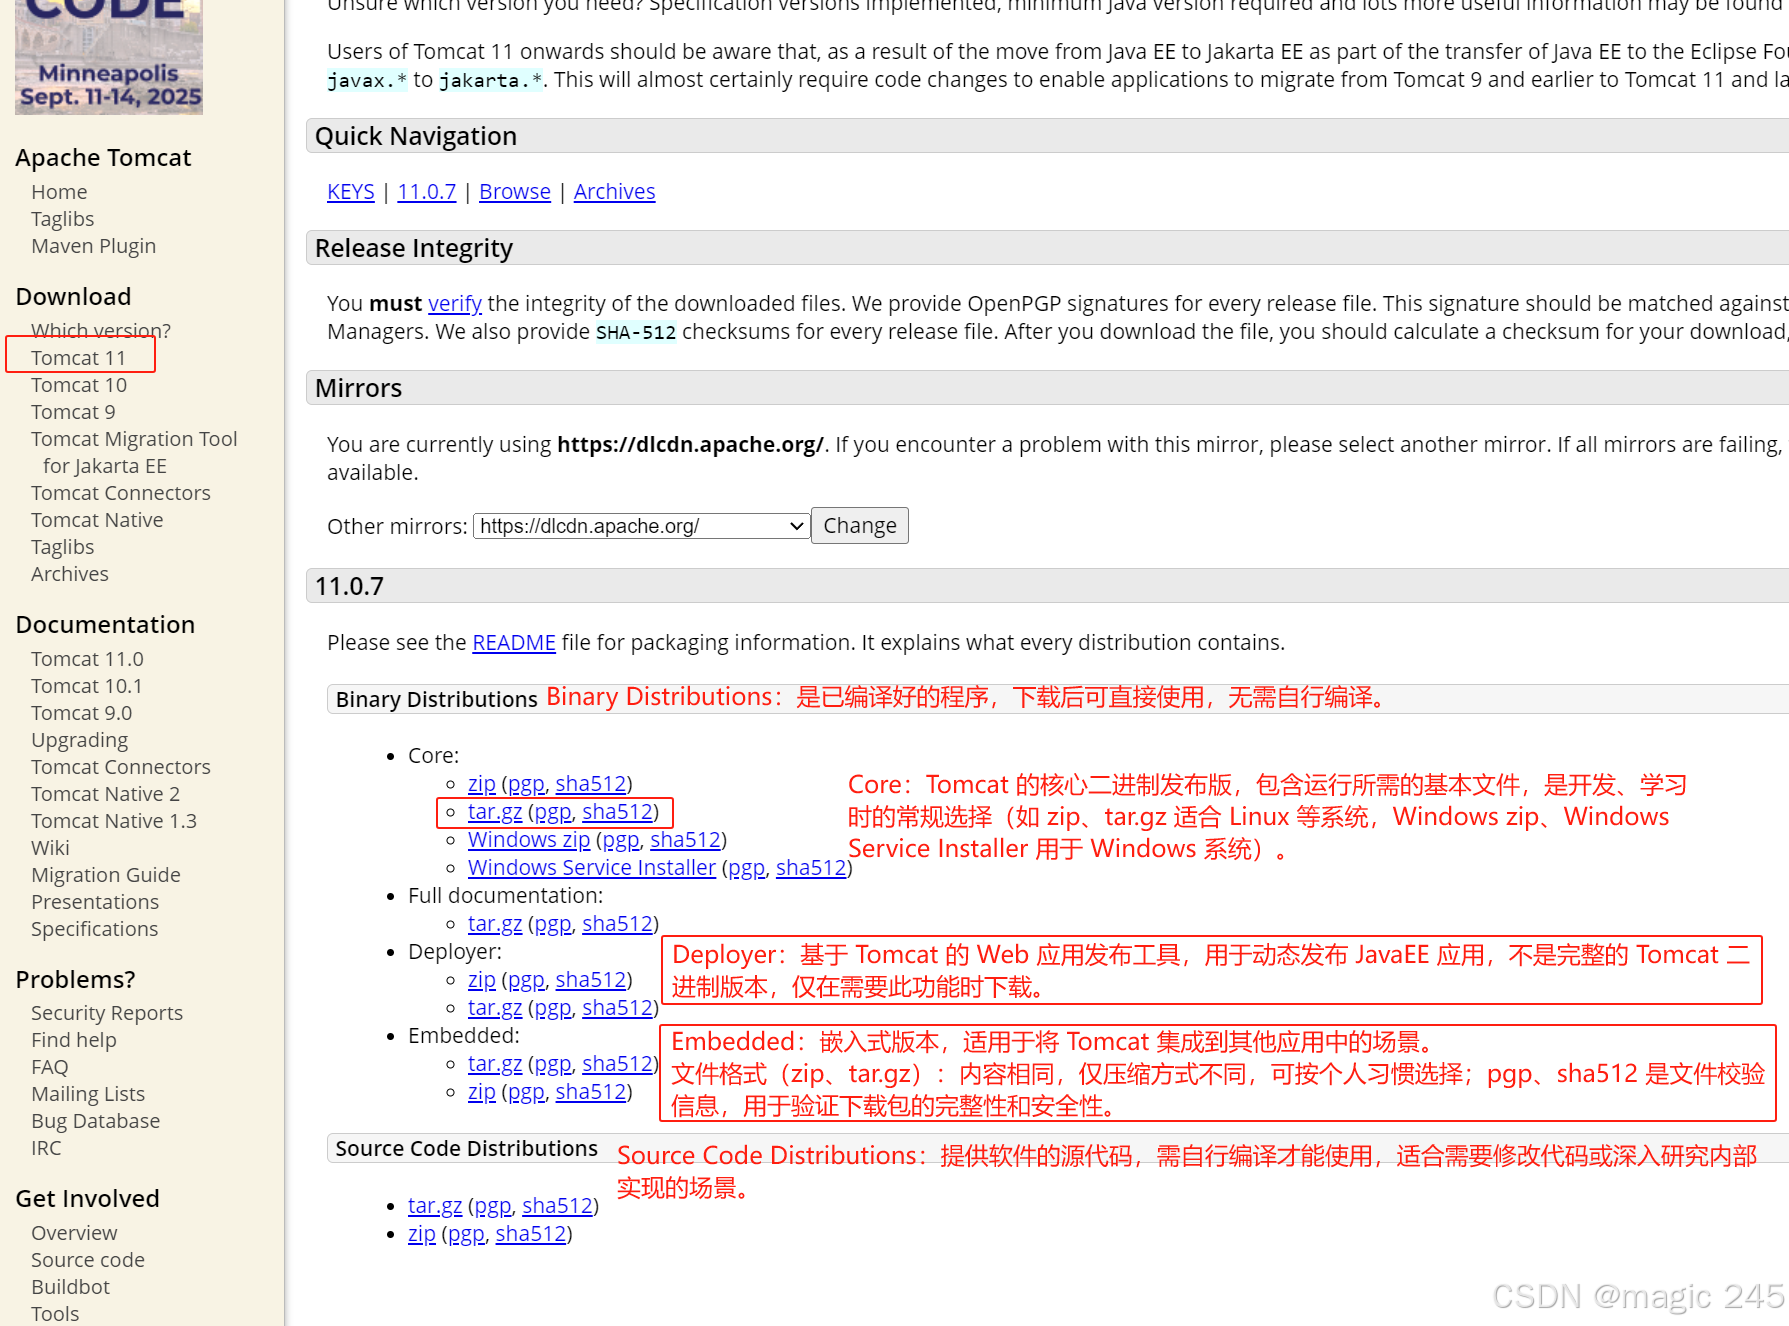Open sha512 for source code zip
Screen dimensions: 1789x1326
pyautogui.click(x=531, y=1234)
